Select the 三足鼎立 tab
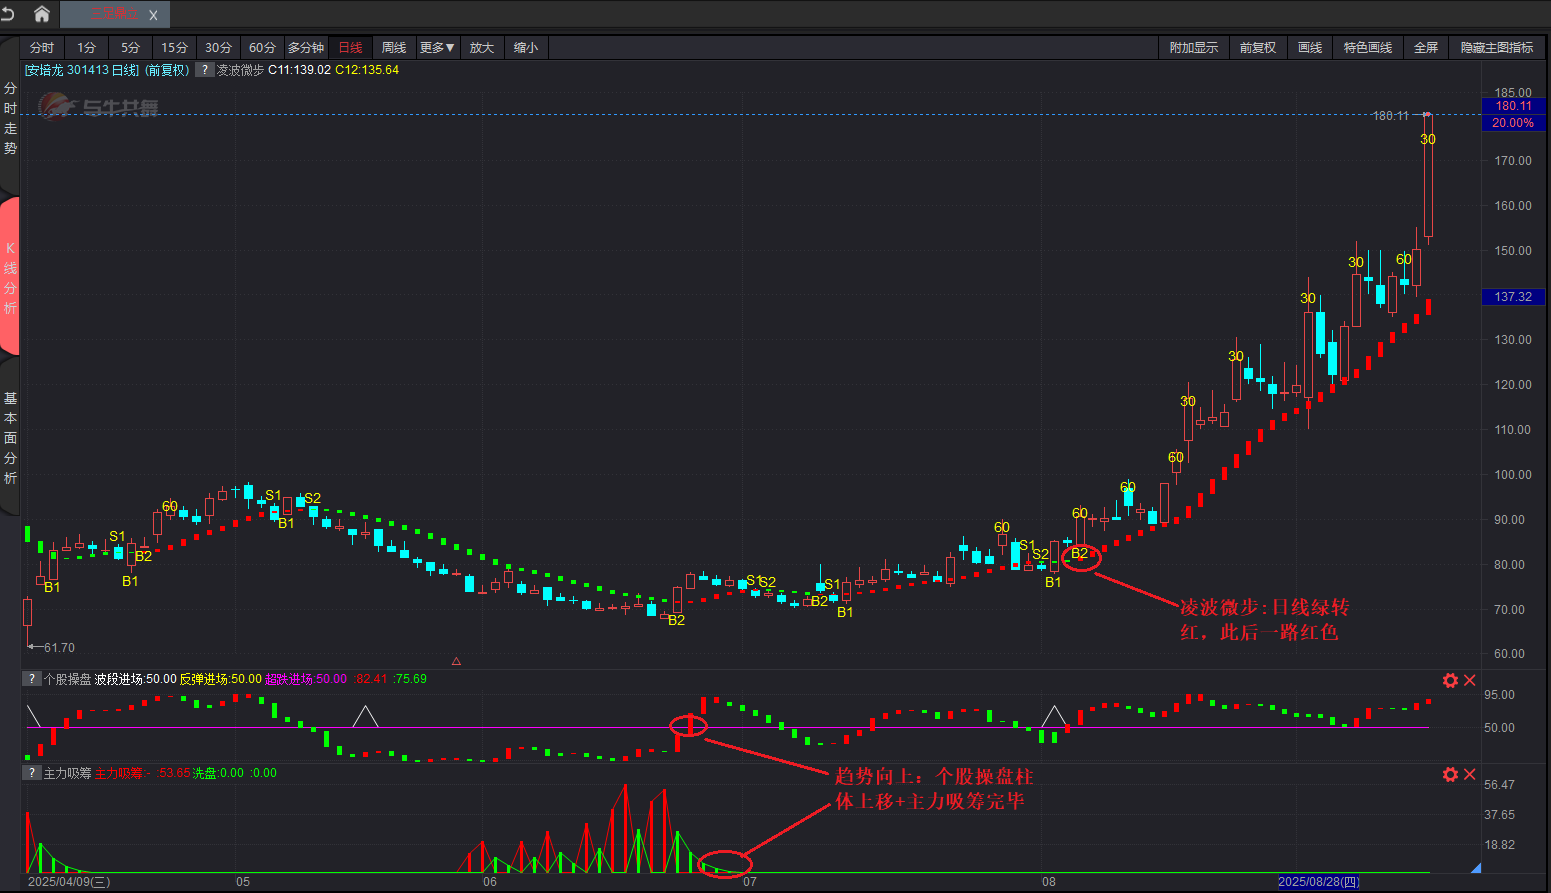The height and width of the screenshot is (893, 1551). pyautogui.click(x=114, y=15)
